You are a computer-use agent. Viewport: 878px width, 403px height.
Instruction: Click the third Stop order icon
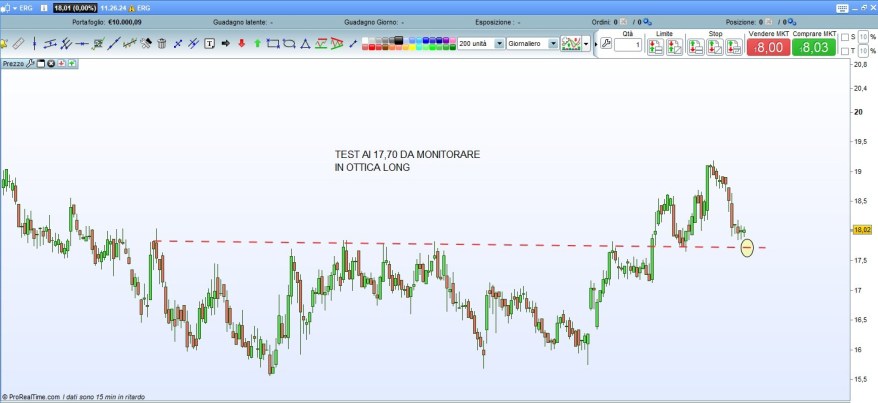(734, 47)
